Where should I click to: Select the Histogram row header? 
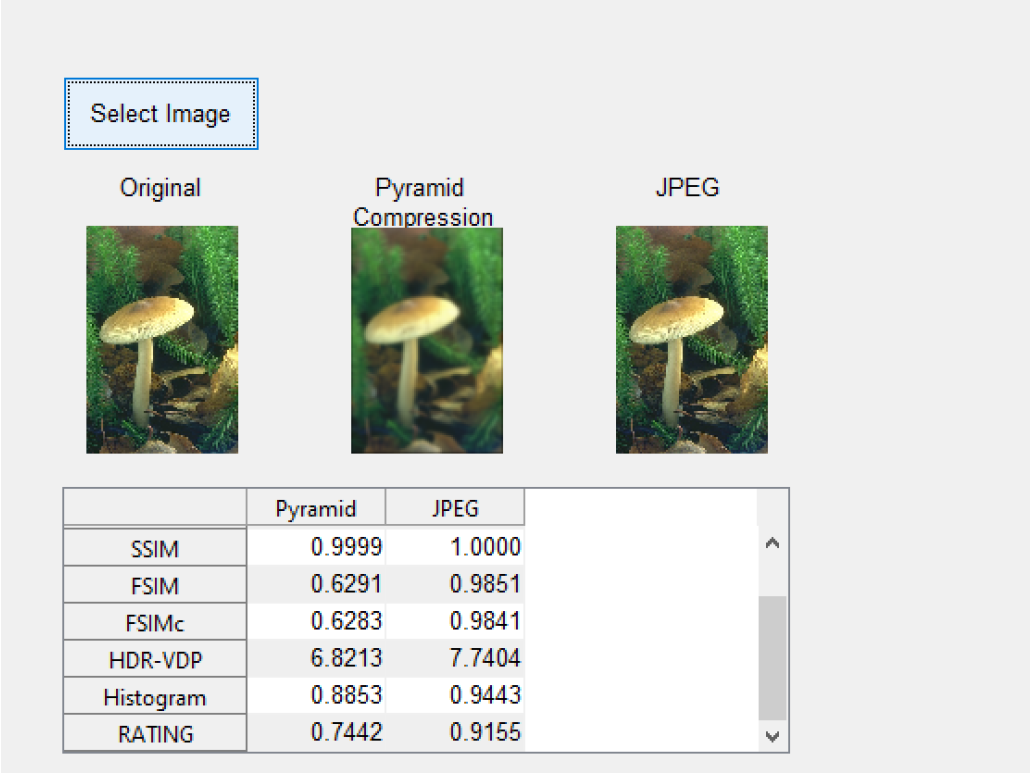pyautogui.click(x=155, y=696)
